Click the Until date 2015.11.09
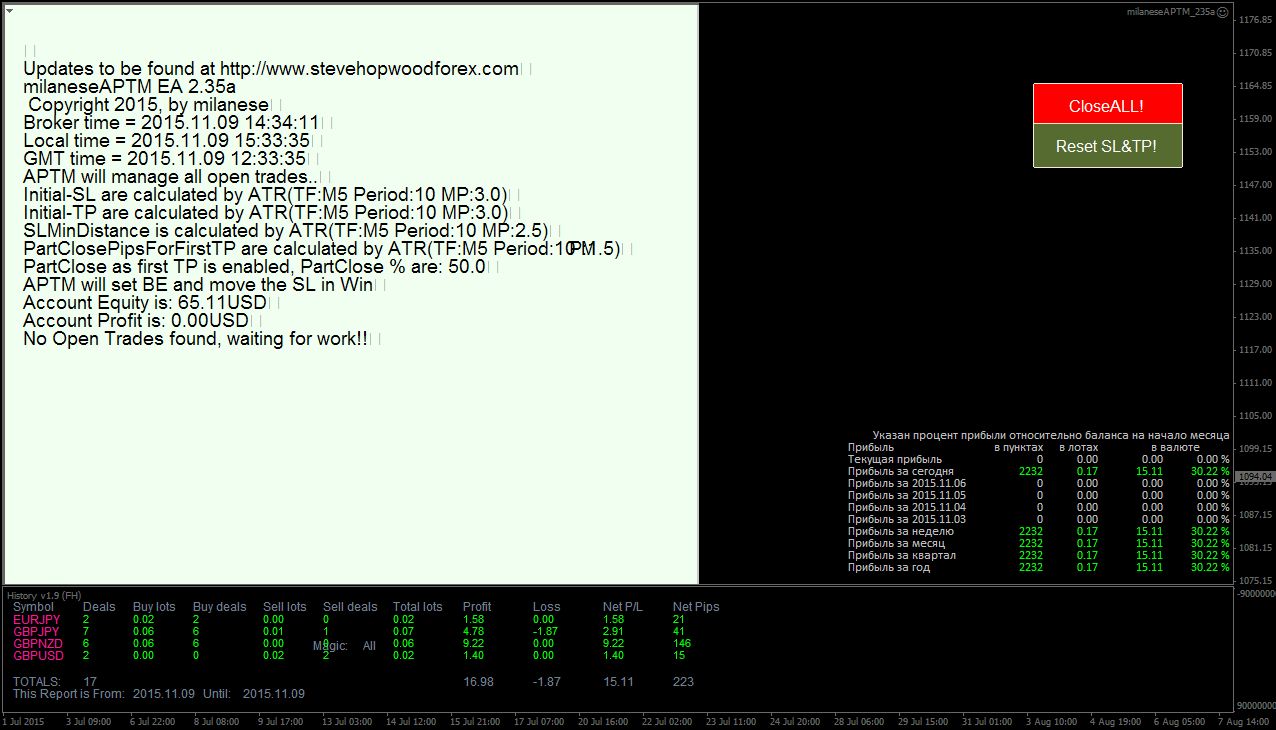1276x730 pixels. tap(274, 694)
